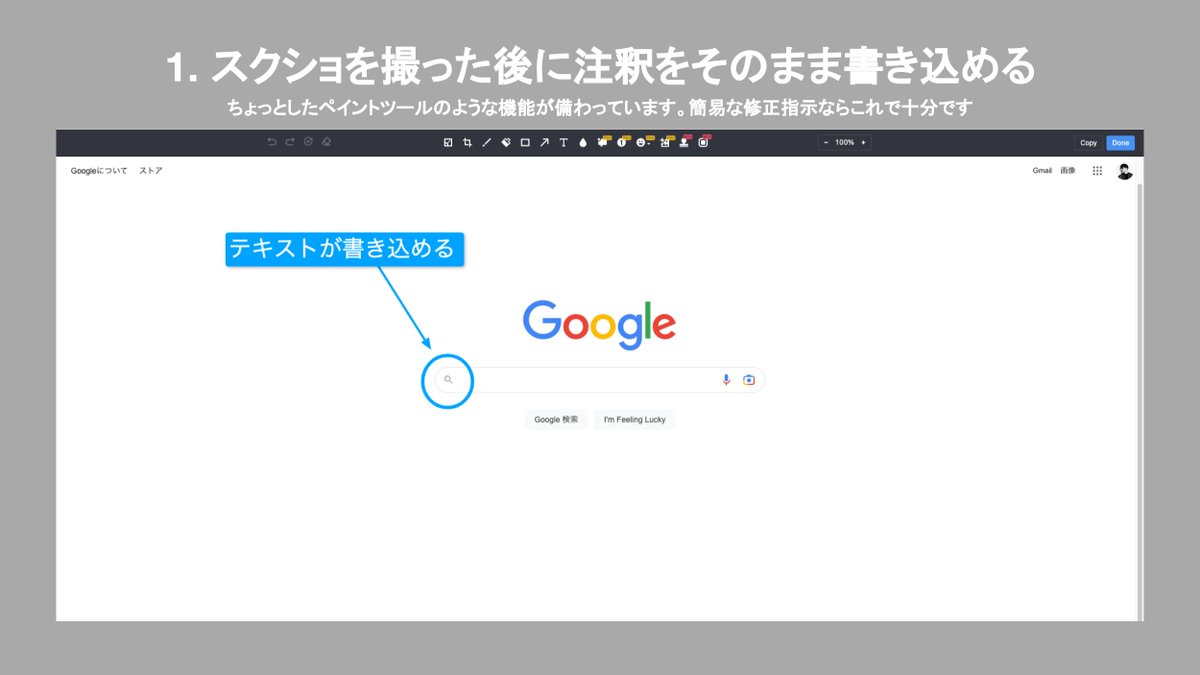The image size is (1200, 675).
Task: Select the add image tool icon
Action: [664, 142]
